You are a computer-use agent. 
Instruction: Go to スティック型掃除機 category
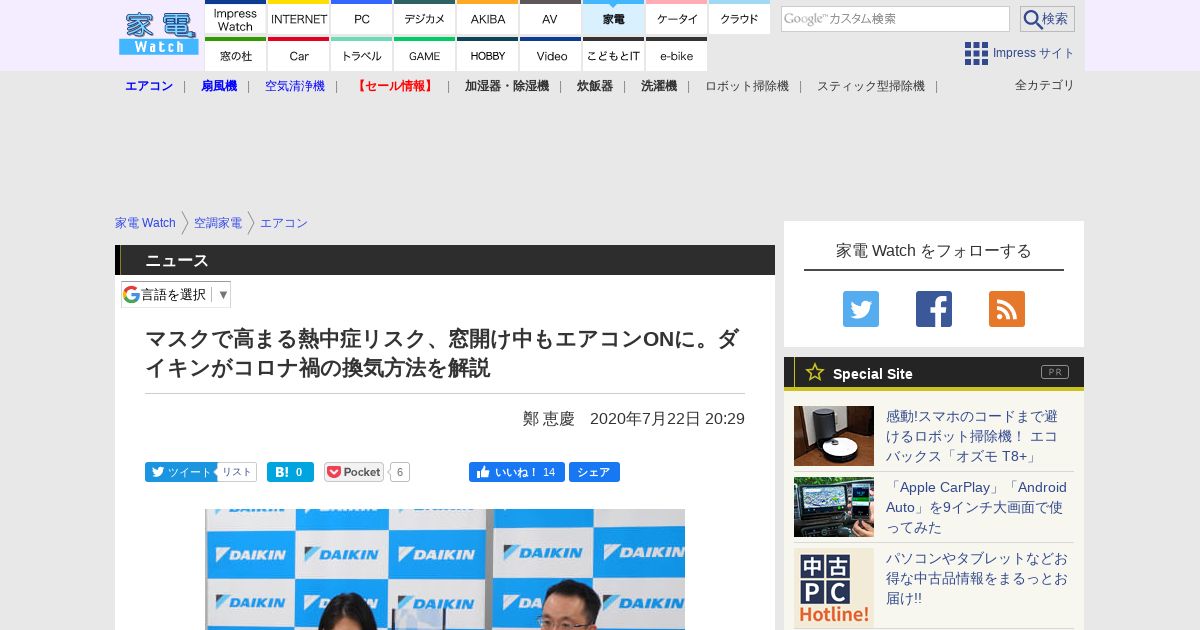(x=871, y=86)
